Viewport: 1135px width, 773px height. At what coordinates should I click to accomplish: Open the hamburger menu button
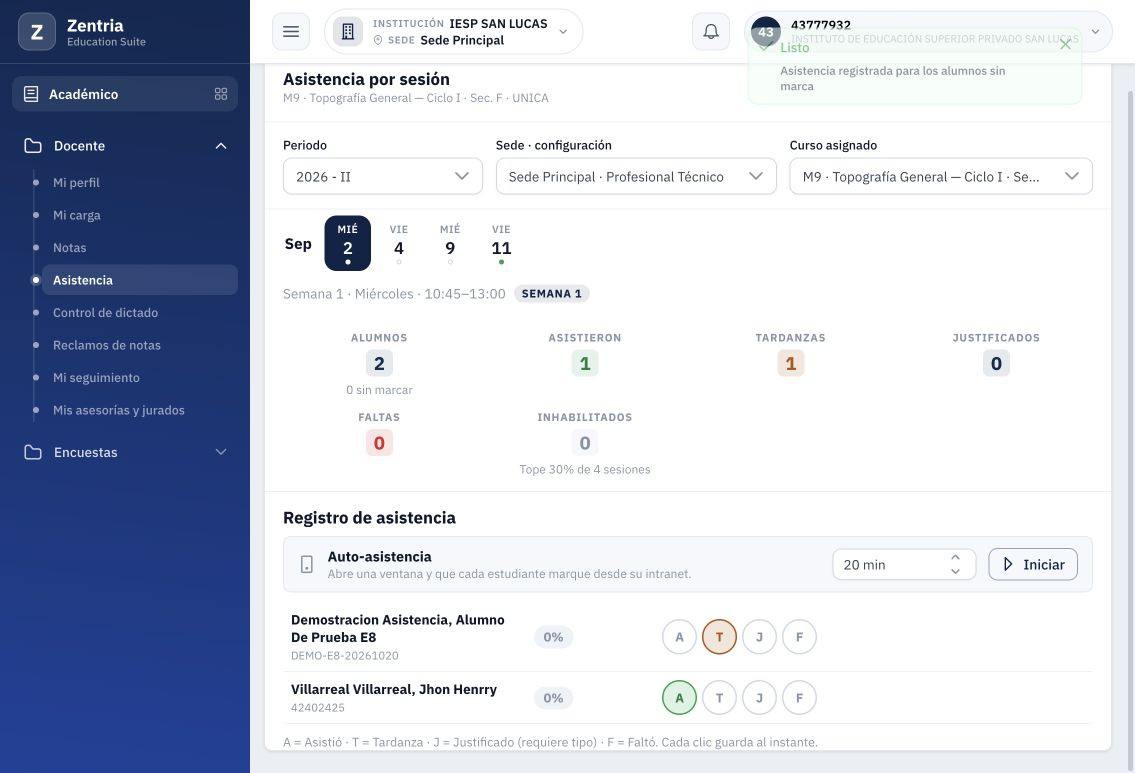tap(291, 32)
